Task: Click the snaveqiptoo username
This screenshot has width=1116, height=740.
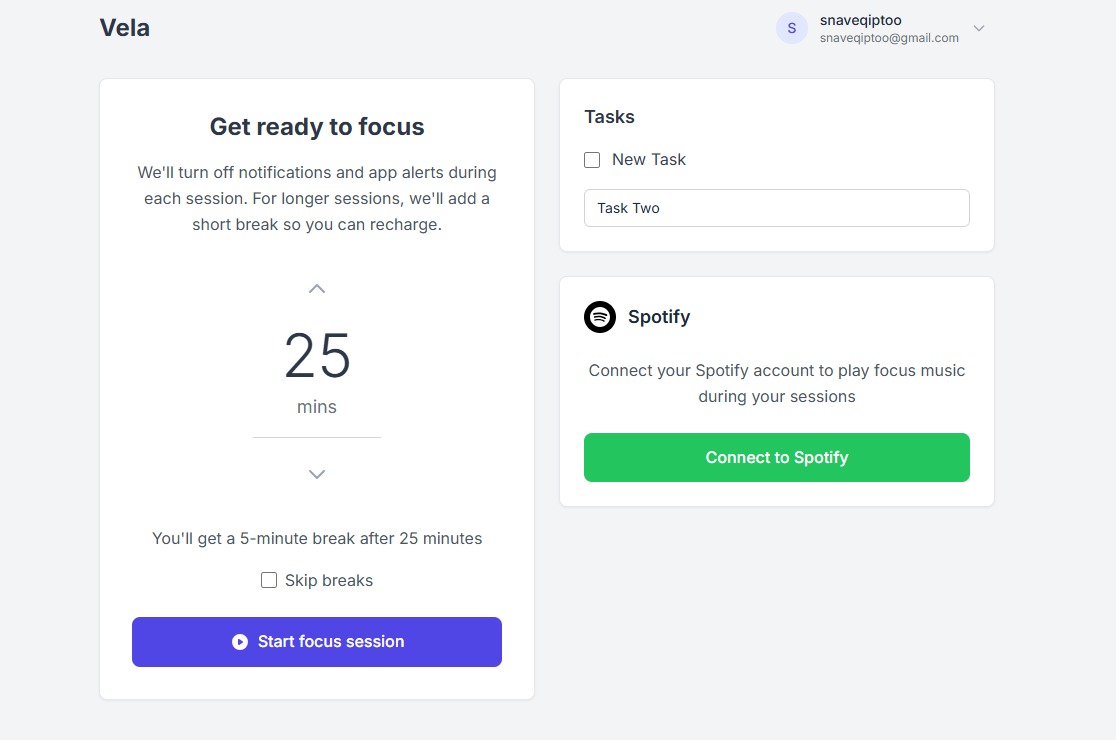Action: click(x=860, y=20)
